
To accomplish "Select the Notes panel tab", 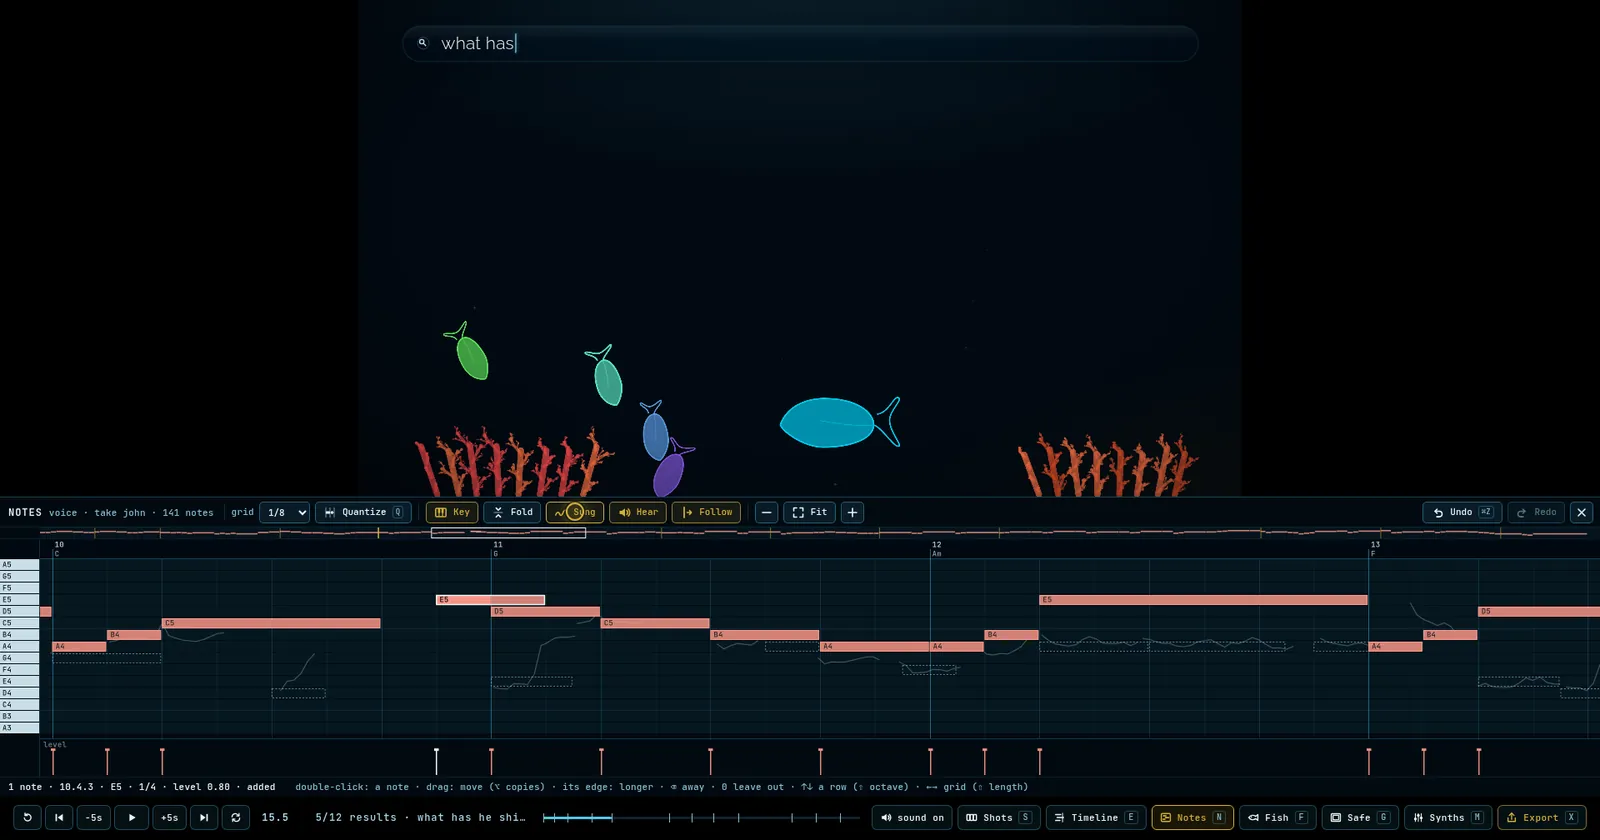I will click(x=1193, y=817).
